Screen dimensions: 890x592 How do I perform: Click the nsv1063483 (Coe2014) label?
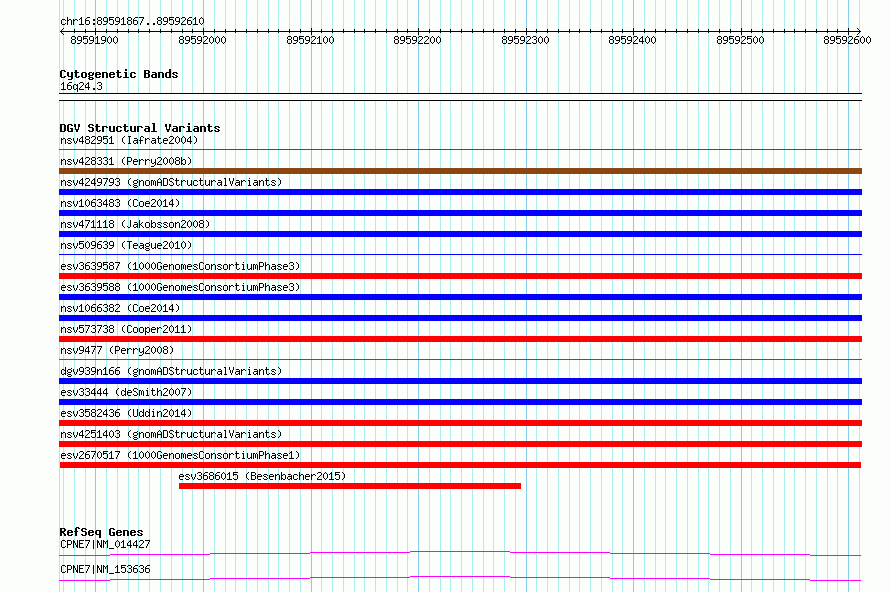[120, 203]
